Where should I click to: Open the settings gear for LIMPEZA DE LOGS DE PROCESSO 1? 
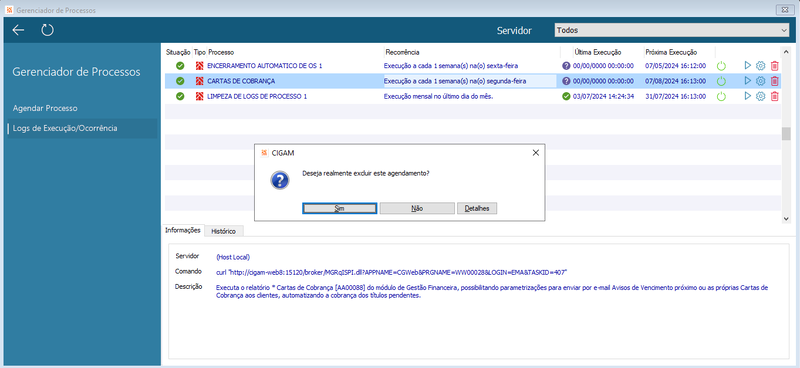point(760,96)
